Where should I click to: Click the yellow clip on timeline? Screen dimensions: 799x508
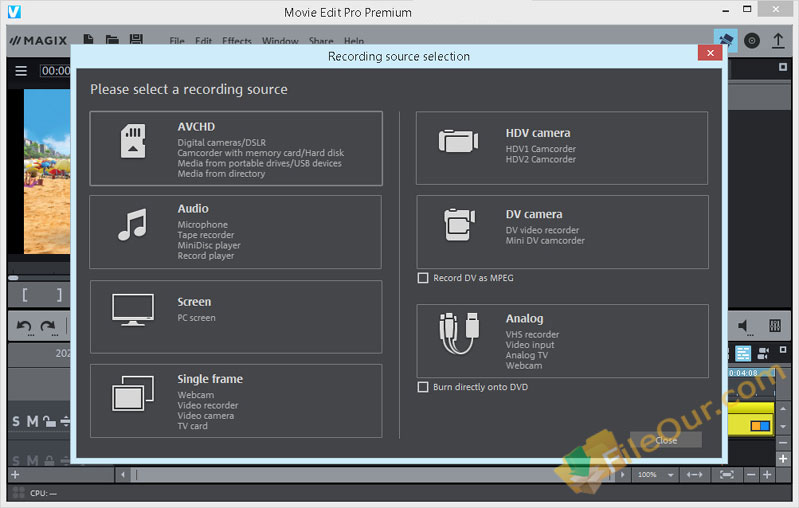[751, 419]
